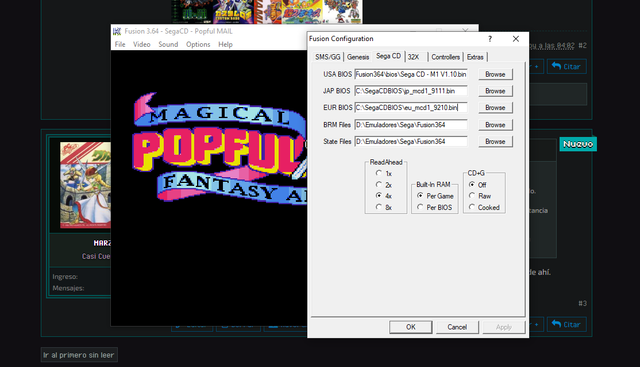Open the File menu in Fusion
This screenshot has width=640, height=367.
(x=120, y=44)
